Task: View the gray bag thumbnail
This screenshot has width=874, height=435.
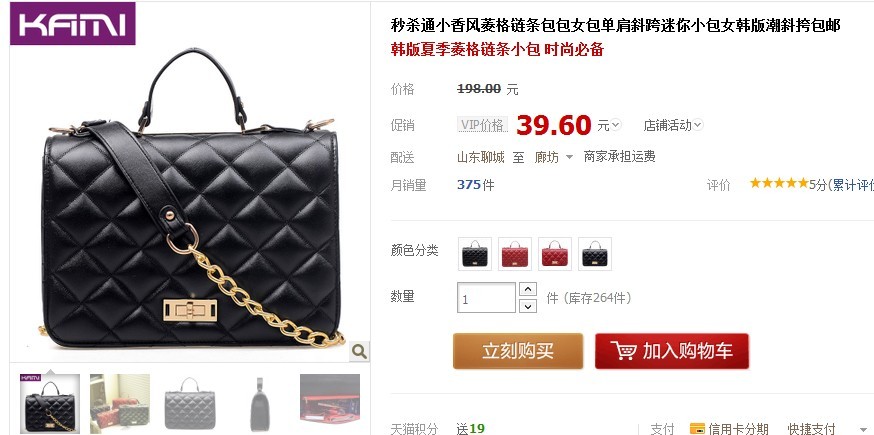Action: pos(190,403)
